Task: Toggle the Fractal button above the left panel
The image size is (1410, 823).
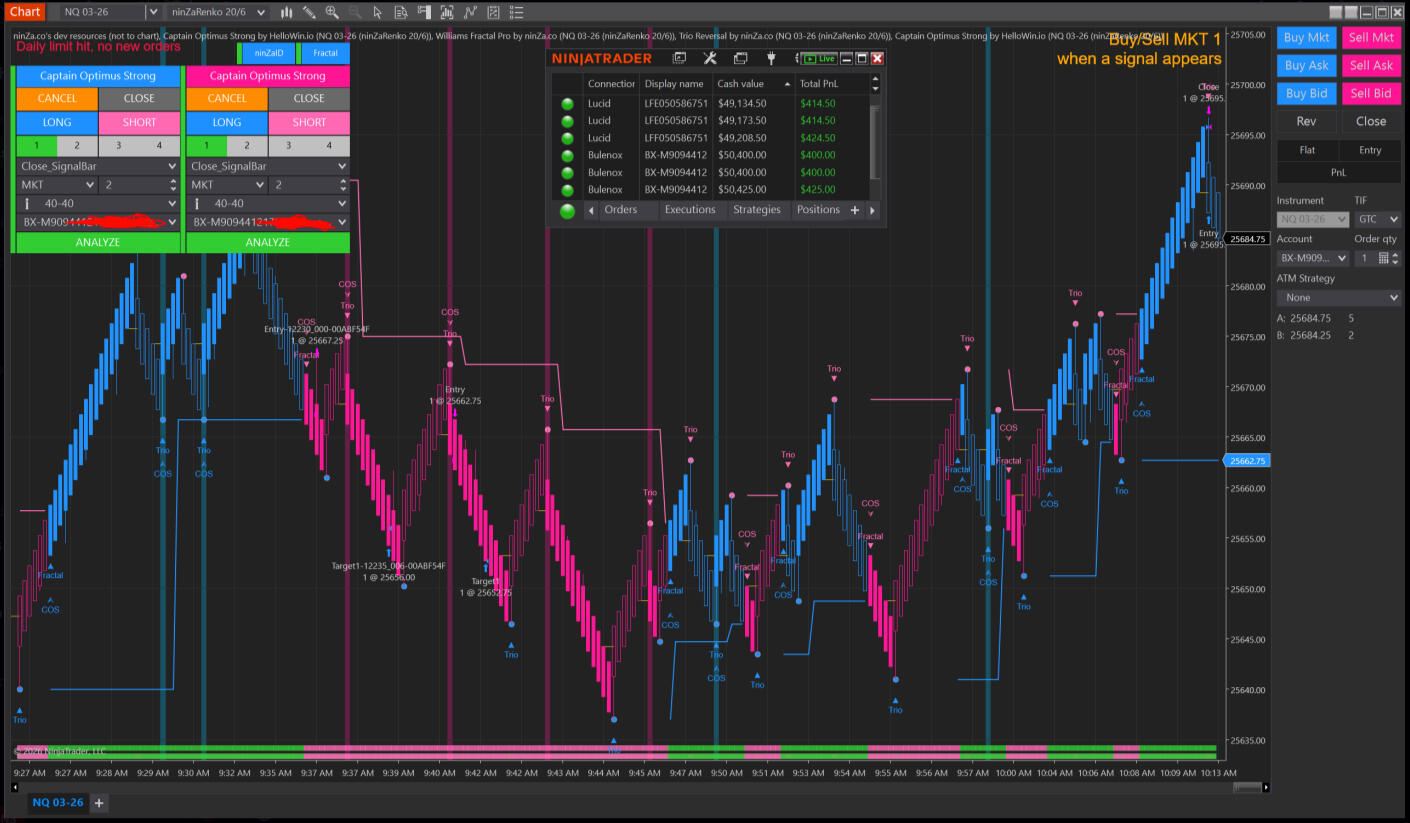Action: coord(325,53)
